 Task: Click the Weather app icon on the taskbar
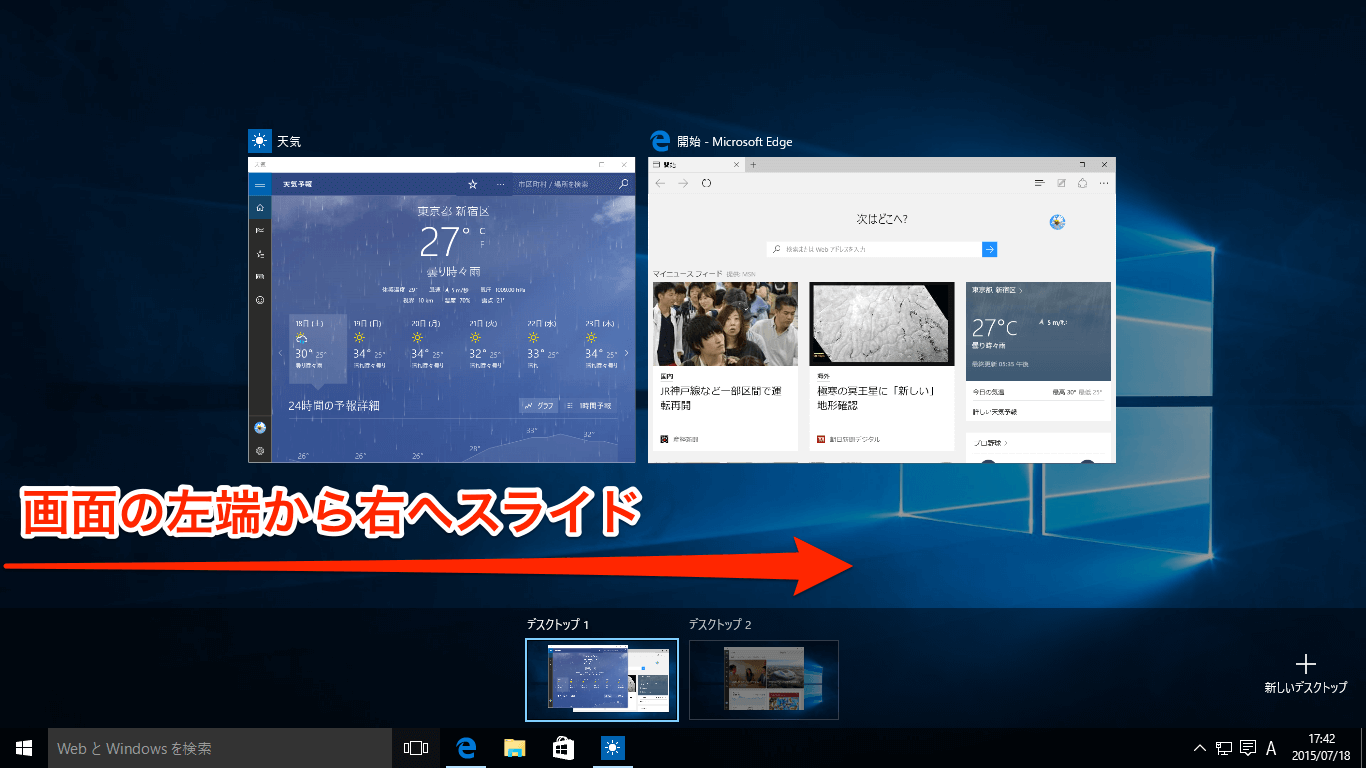coord(612,748)
